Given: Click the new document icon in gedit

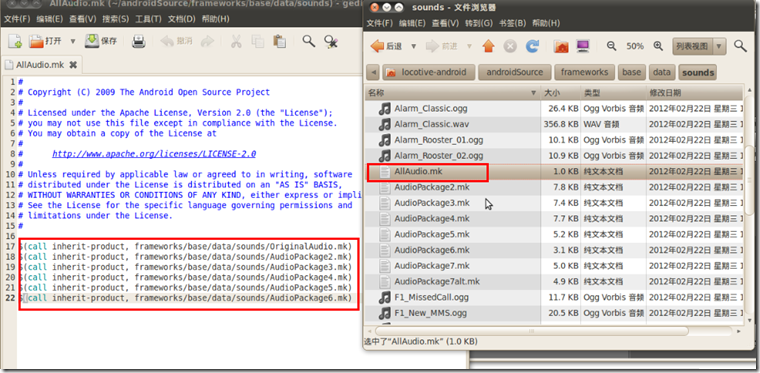Looking at the screenshot, I should (15, 41).
